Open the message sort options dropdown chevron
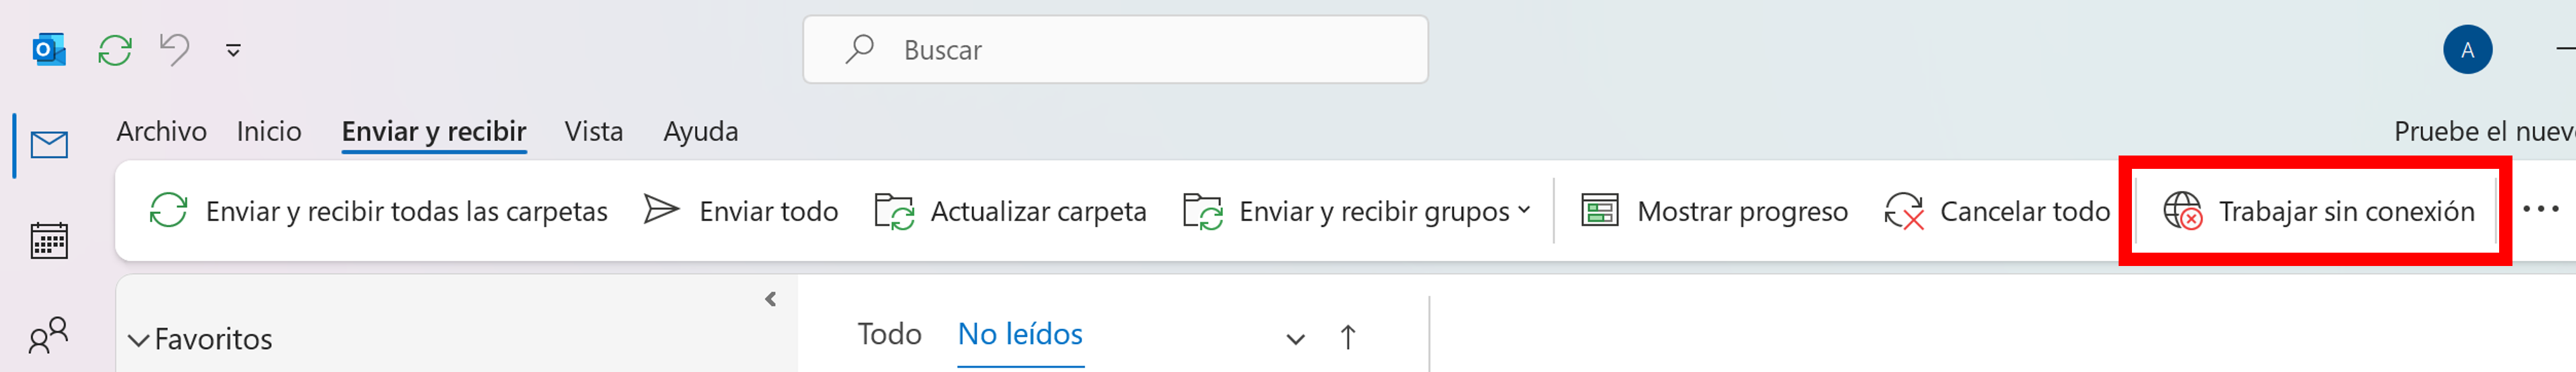The width and height of the screenshot is (2576, 372). (x=1295, y=339)
